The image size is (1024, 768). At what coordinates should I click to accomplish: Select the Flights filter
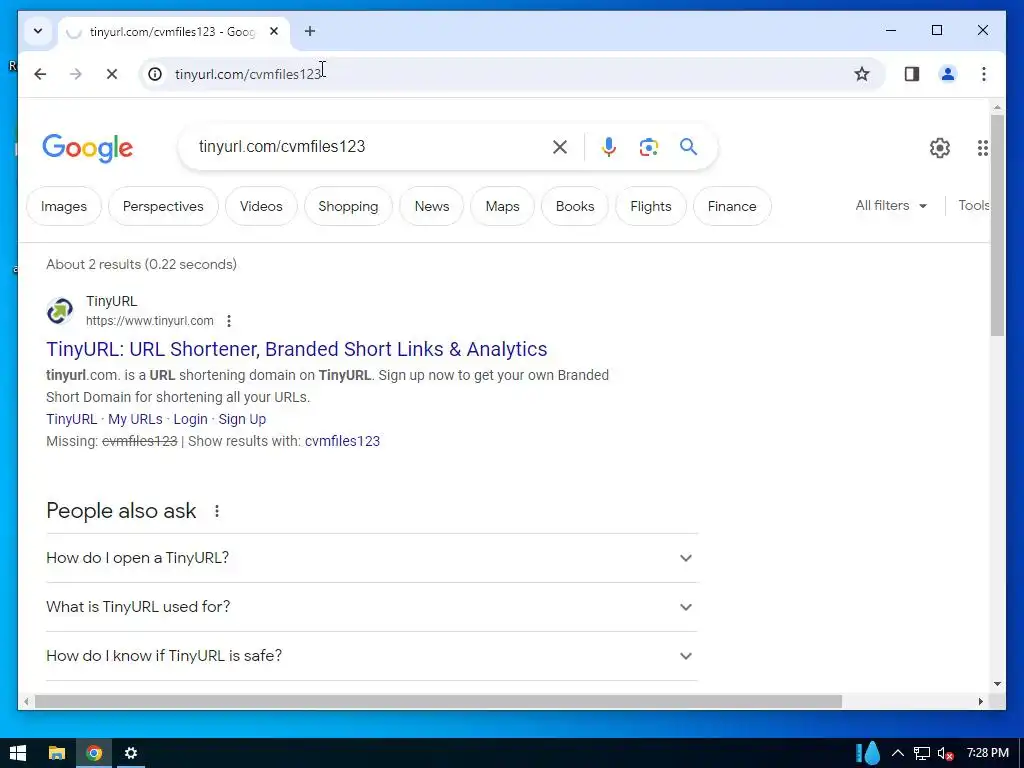(x=650, y=206)
